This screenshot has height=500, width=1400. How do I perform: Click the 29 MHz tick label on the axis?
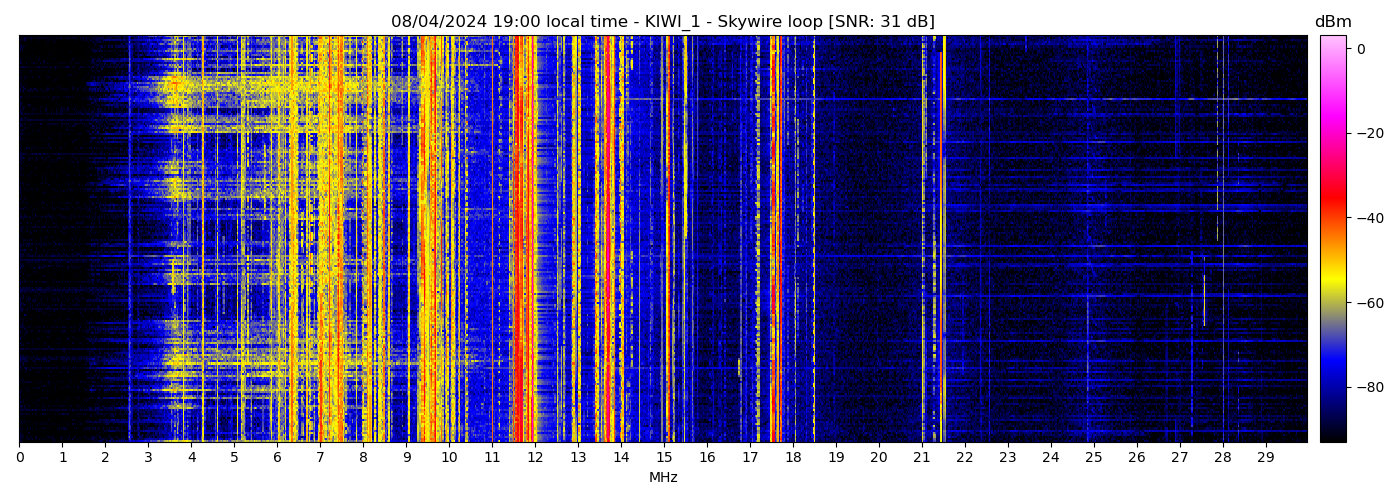click(1265, 458)
